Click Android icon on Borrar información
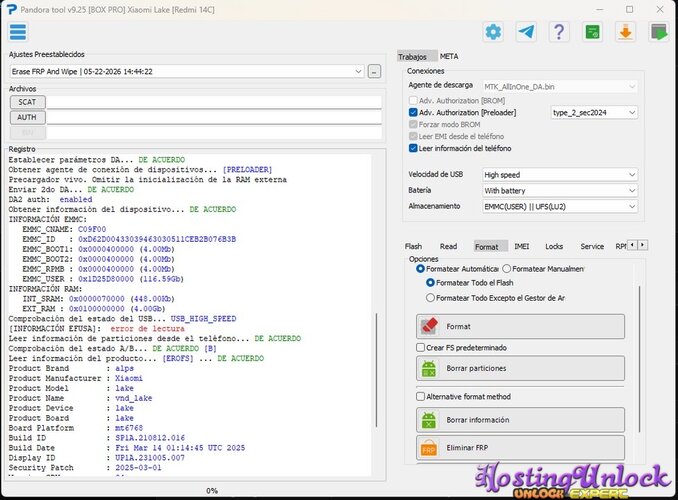Screen dimensions: 678x500 429,420
